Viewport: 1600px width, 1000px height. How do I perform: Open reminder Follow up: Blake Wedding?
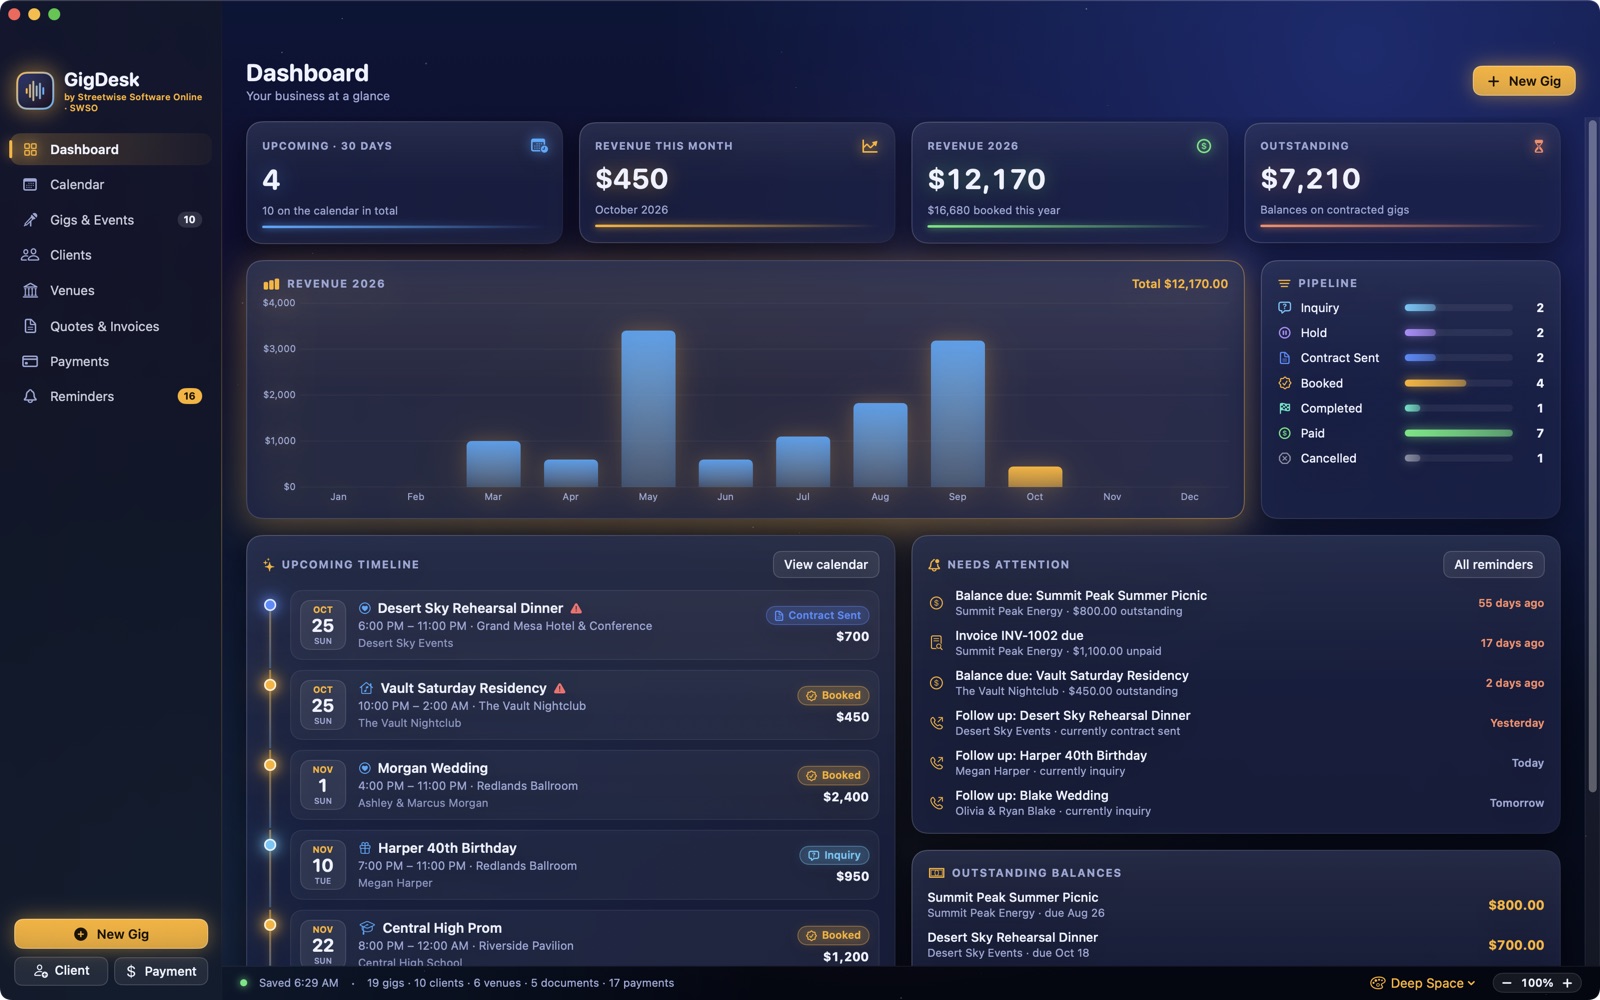(x=1236, y=803)
